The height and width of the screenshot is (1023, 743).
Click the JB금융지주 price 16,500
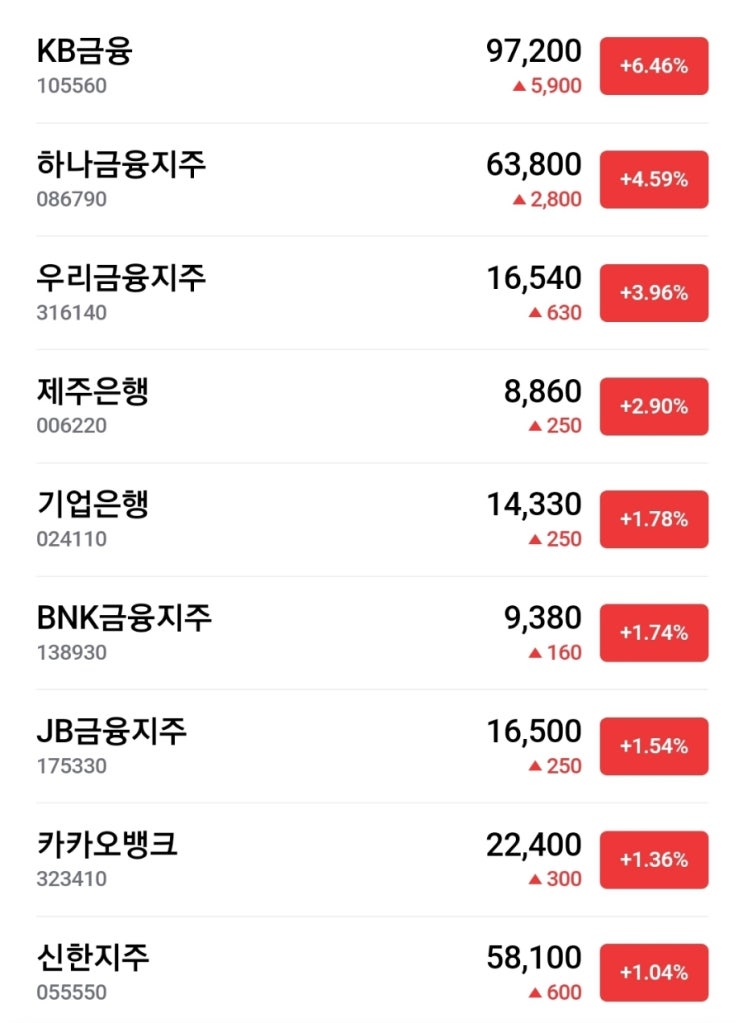pyautogui.click(x=533, y=731)
